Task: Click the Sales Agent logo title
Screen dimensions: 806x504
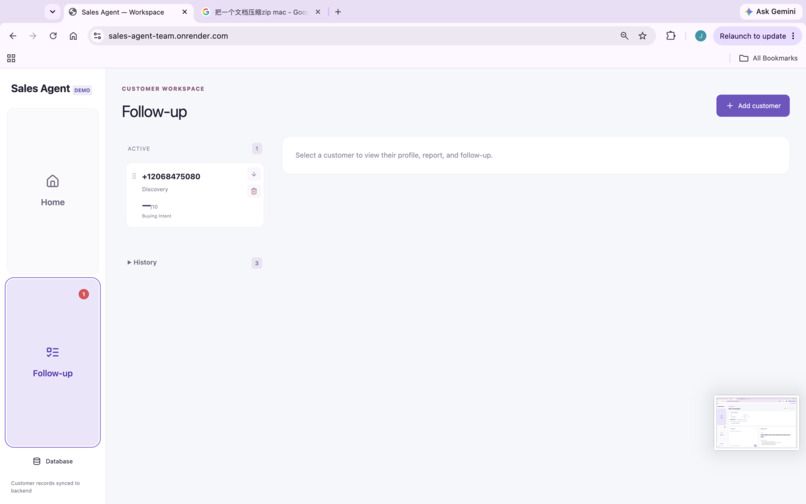Action: pos(40,88)
